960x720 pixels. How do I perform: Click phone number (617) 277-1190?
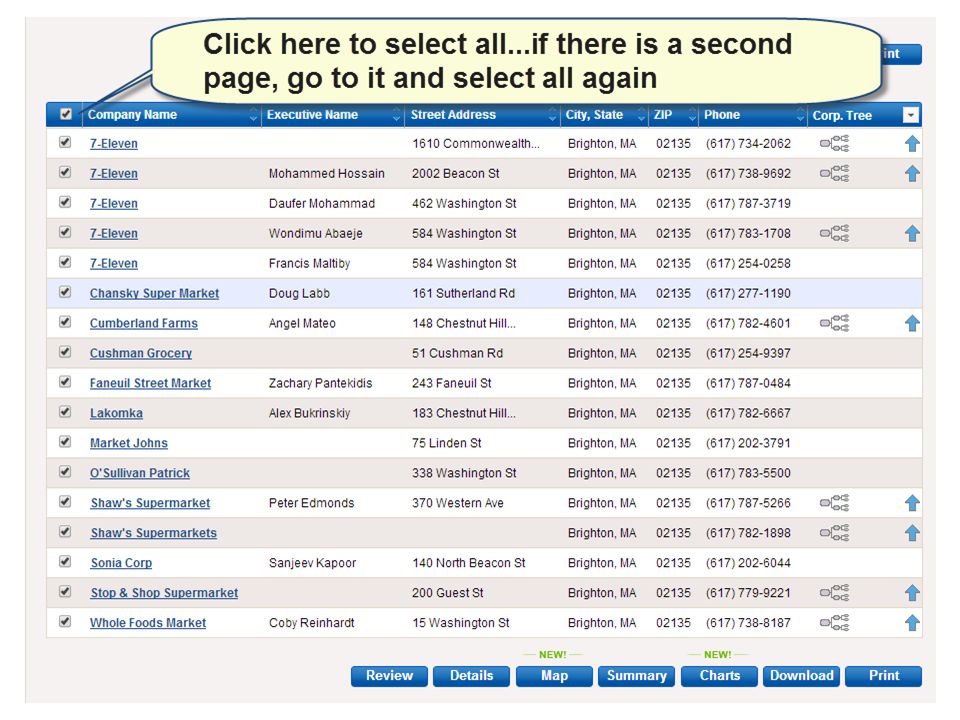[748, 293]
